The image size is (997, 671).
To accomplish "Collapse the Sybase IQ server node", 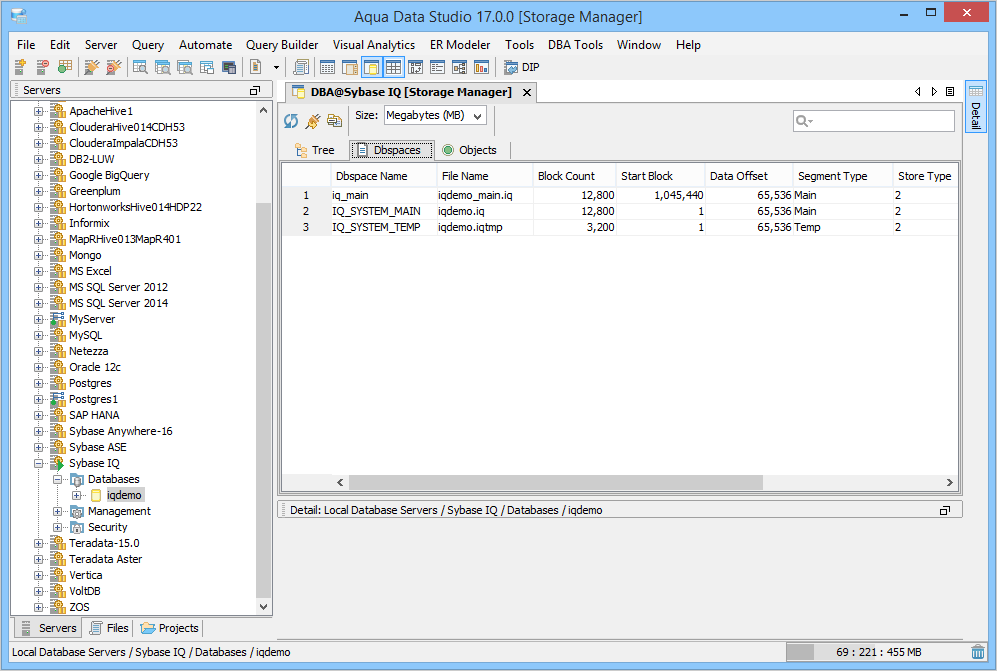I will point(39,463).
